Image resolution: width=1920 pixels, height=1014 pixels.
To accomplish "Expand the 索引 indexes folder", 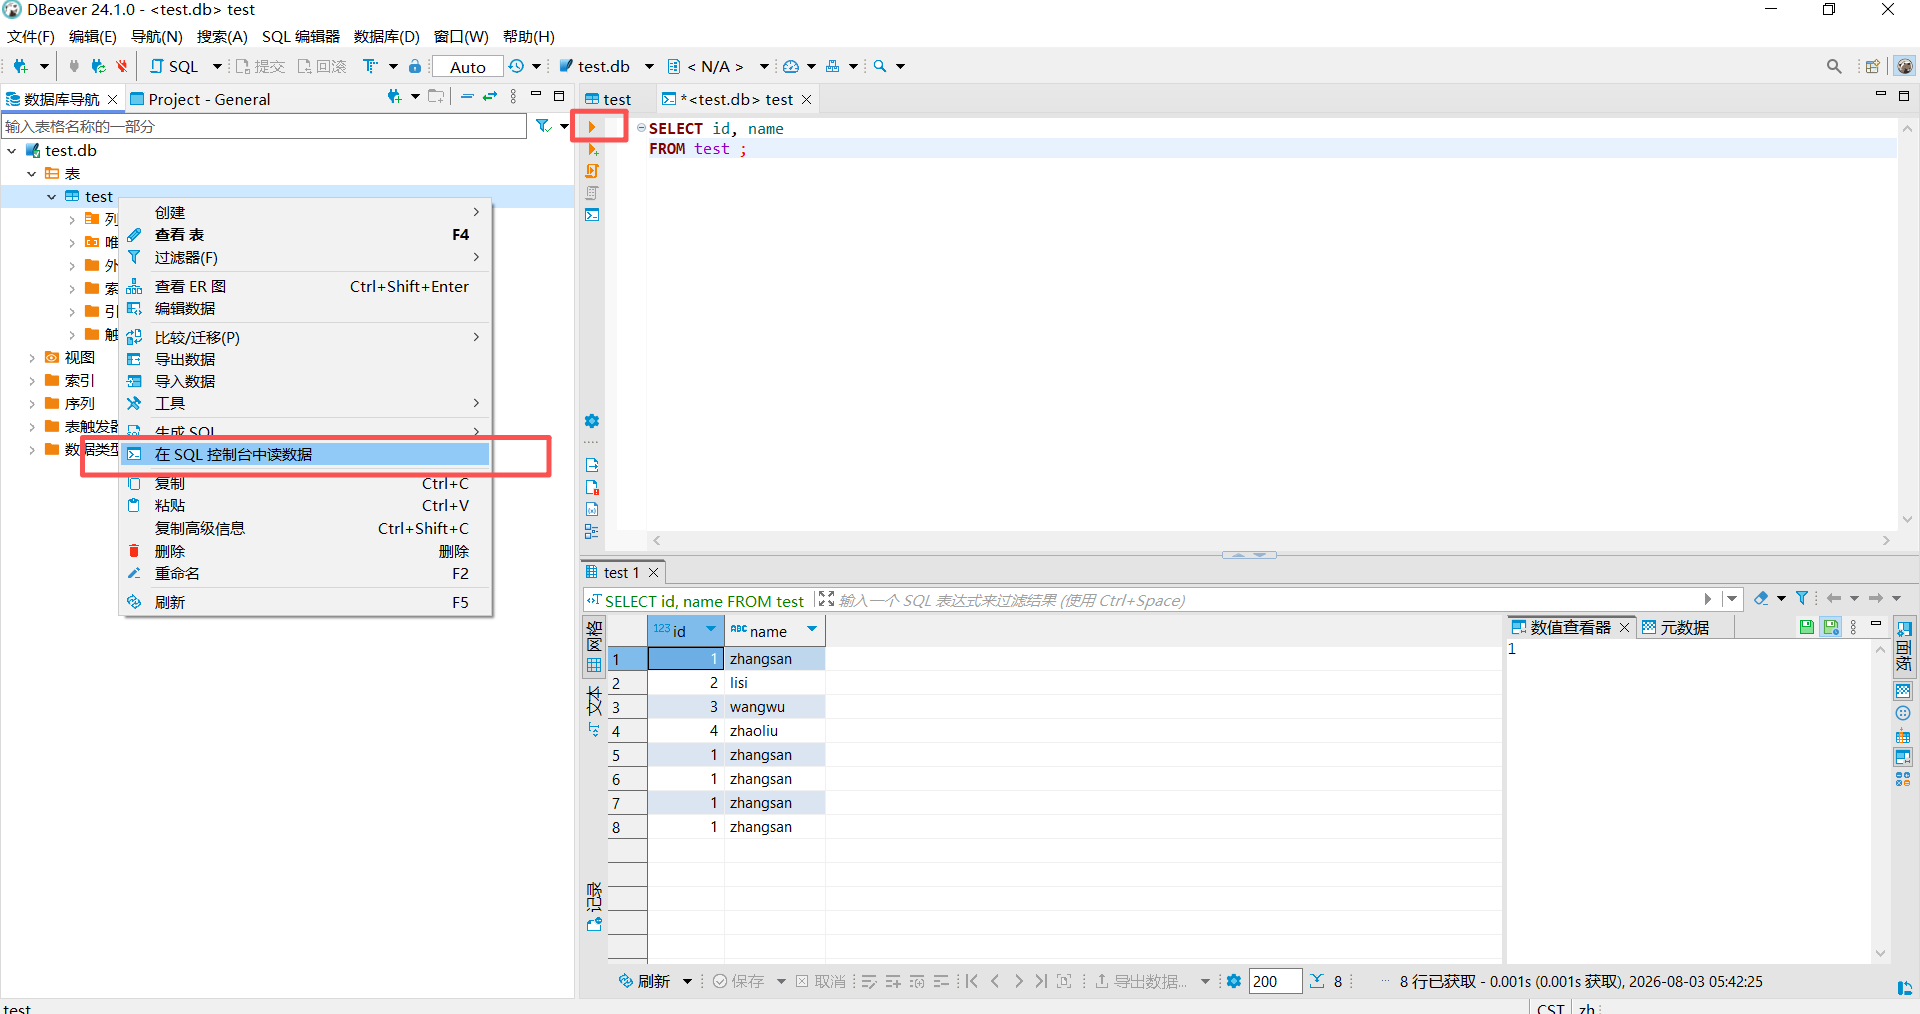I will (32, 381).
